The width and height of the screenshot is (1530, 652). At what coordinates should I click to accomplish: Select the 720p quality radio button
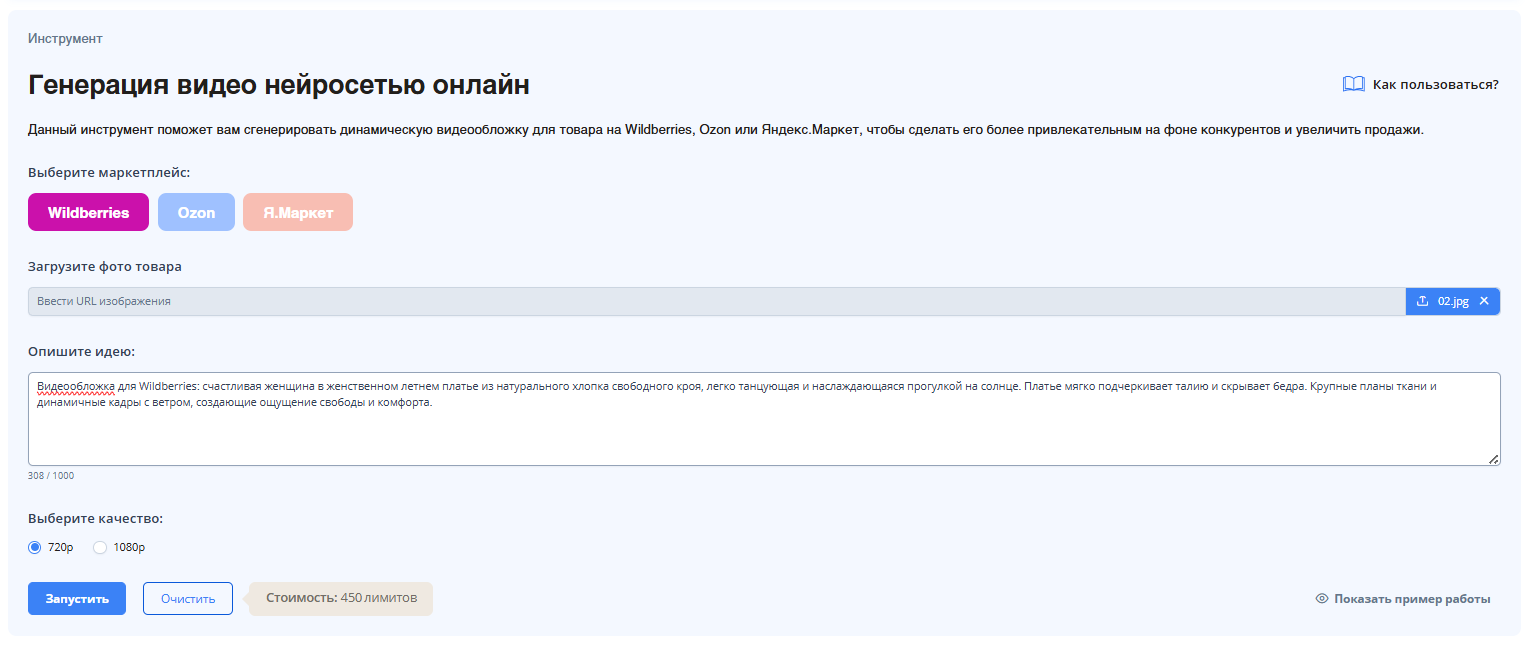pos(35,547)
